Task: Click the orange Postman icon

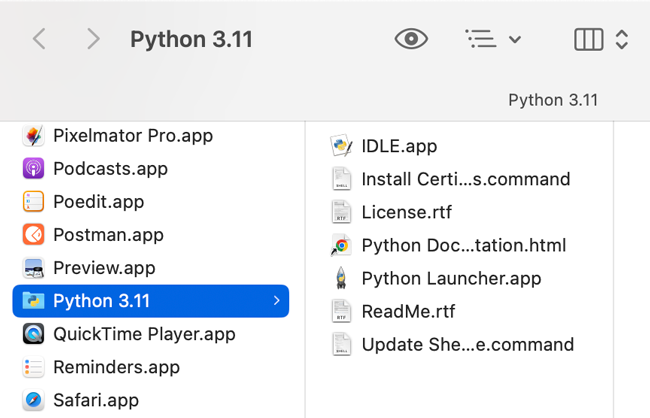Action: coord(33,235)
